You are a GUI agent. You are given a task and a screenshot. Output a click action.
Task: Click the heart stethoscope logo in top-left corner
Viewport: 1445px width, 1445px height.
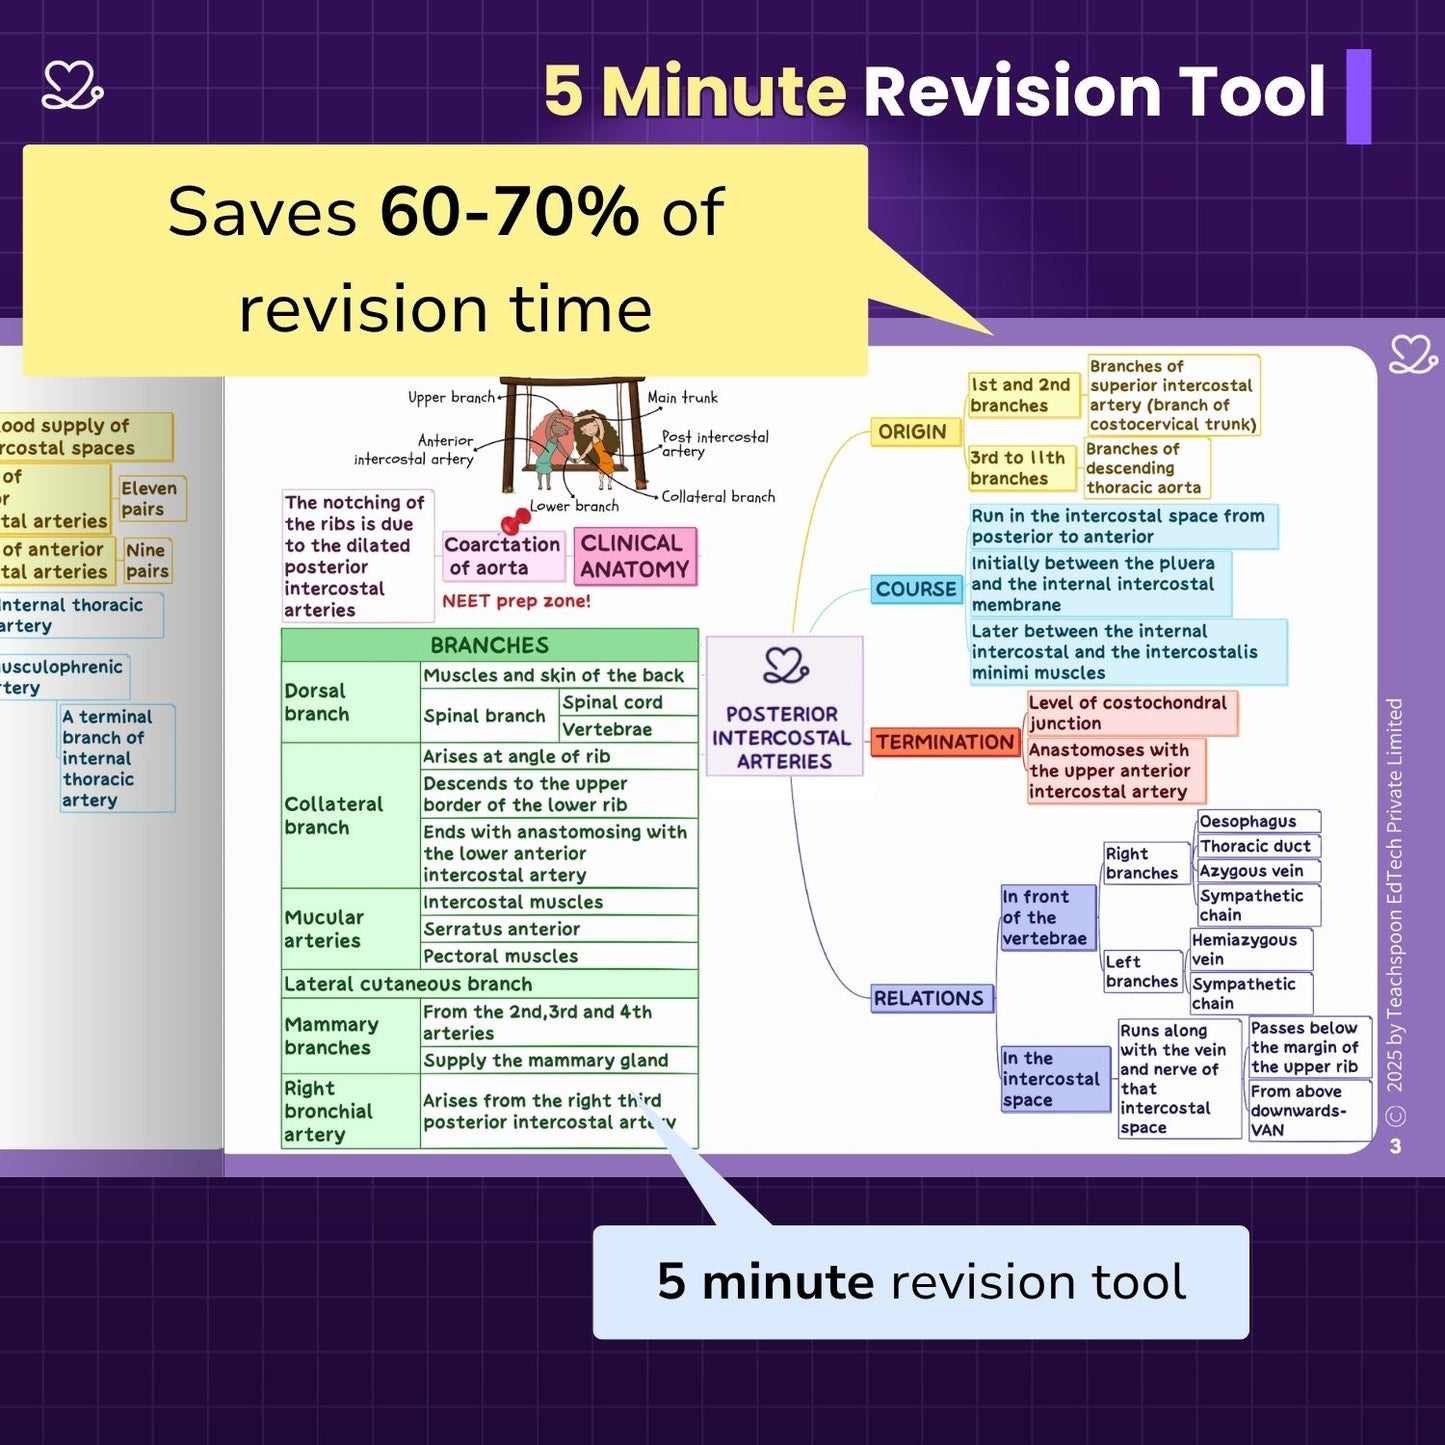(x=72, y=86)
